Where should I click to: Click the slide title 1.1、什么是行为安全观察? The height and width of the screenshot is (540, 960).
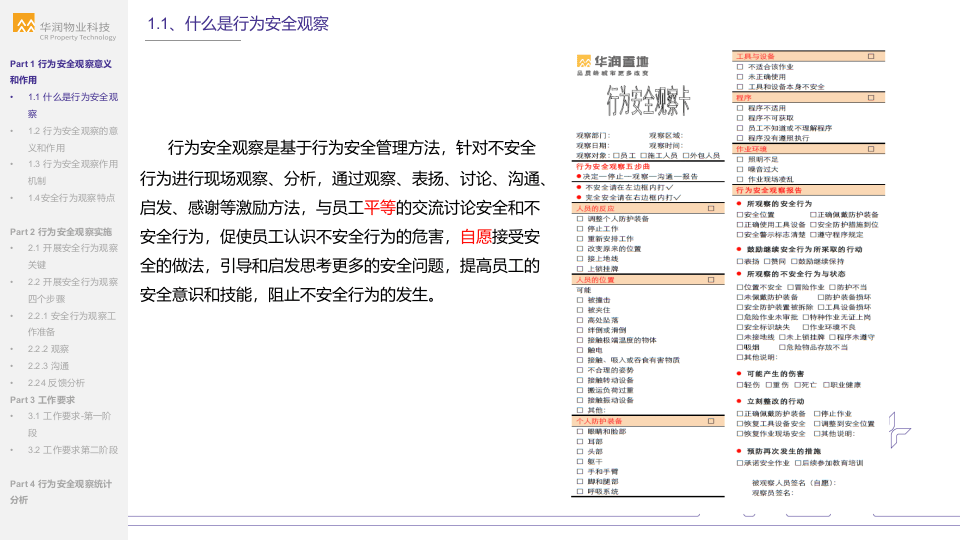click(238, 24)
